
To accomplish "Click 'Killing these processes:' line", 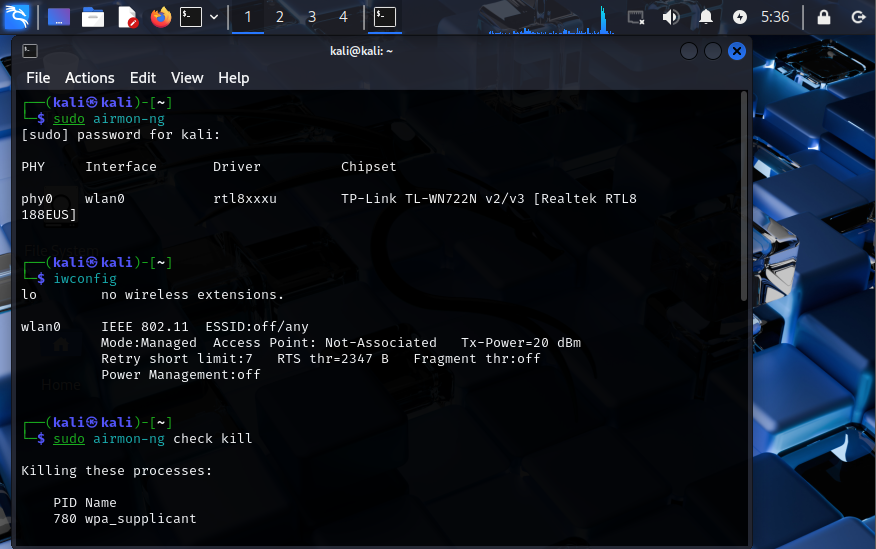I will point(117,471).
